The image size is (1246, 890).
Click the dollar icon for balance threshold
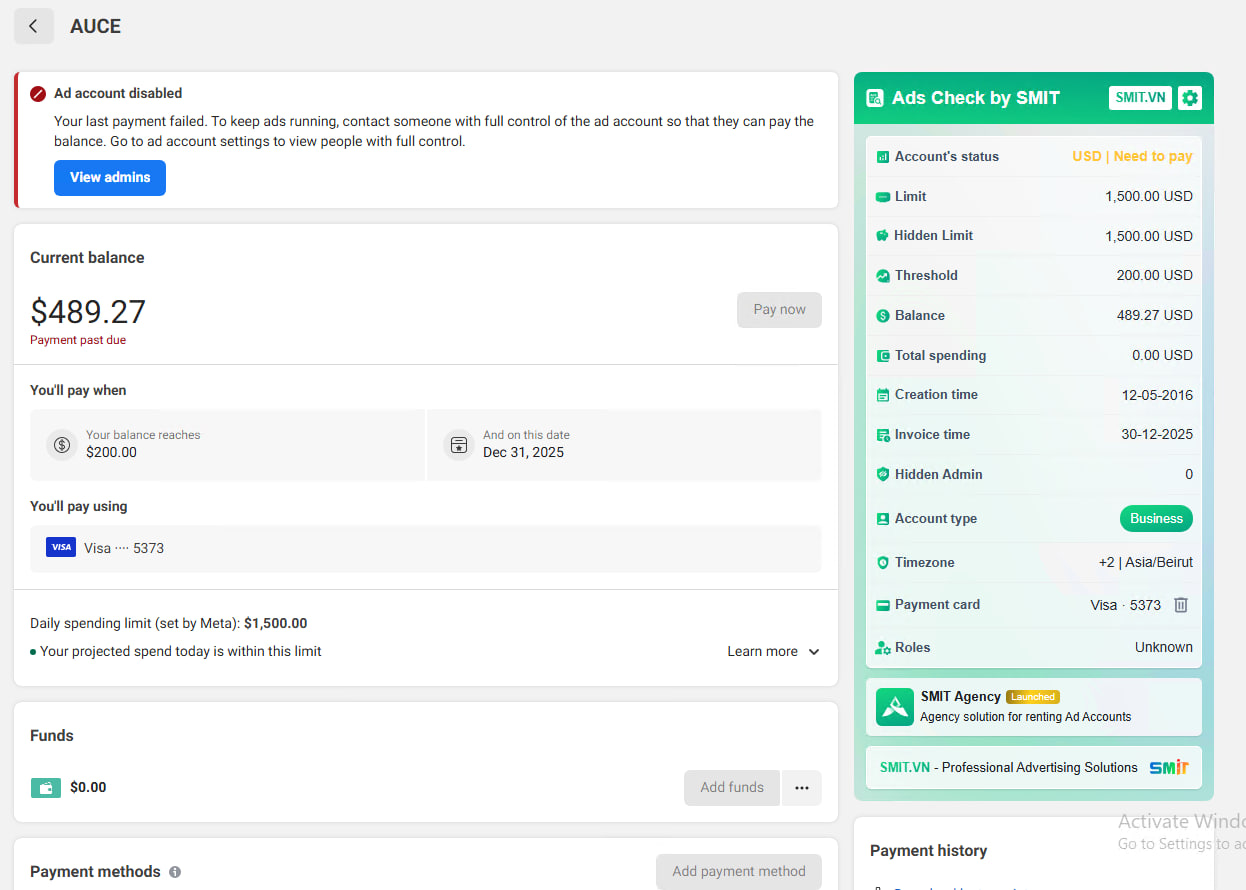[62, 445]
